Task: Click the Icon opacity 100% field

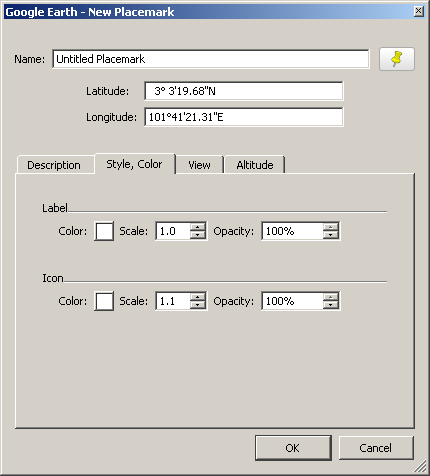Action: click(293, 301)
